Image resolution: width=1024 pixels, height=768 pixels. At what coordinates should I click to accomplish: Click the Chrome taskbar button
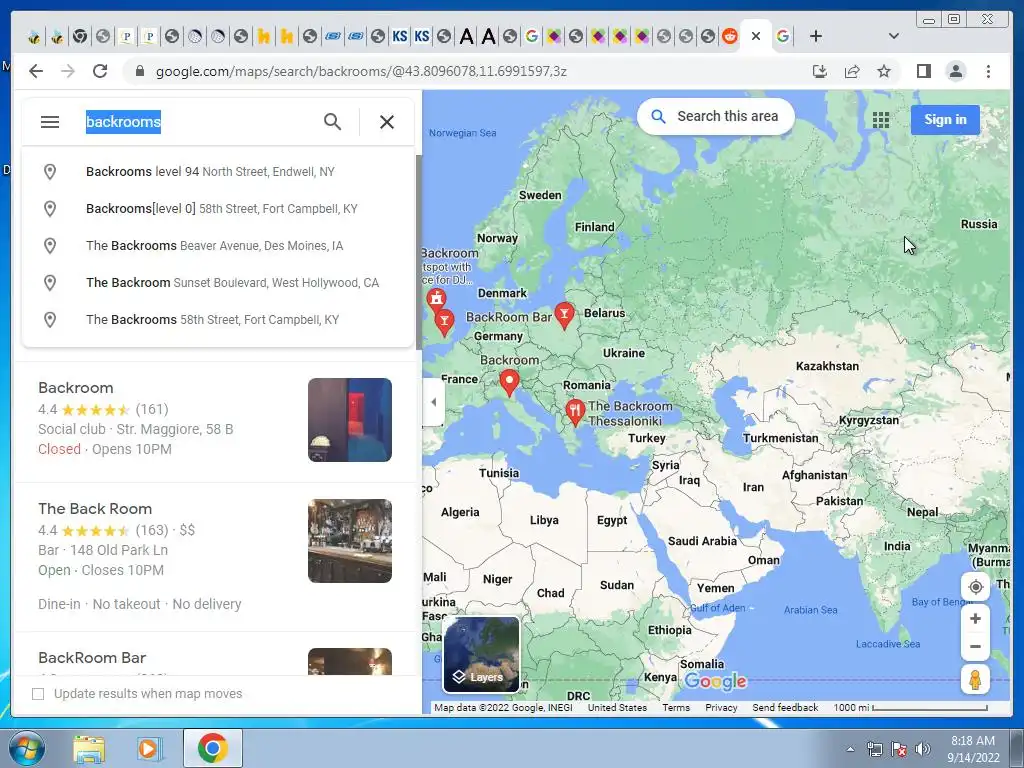pyautogui.click(x=213, y=748)
